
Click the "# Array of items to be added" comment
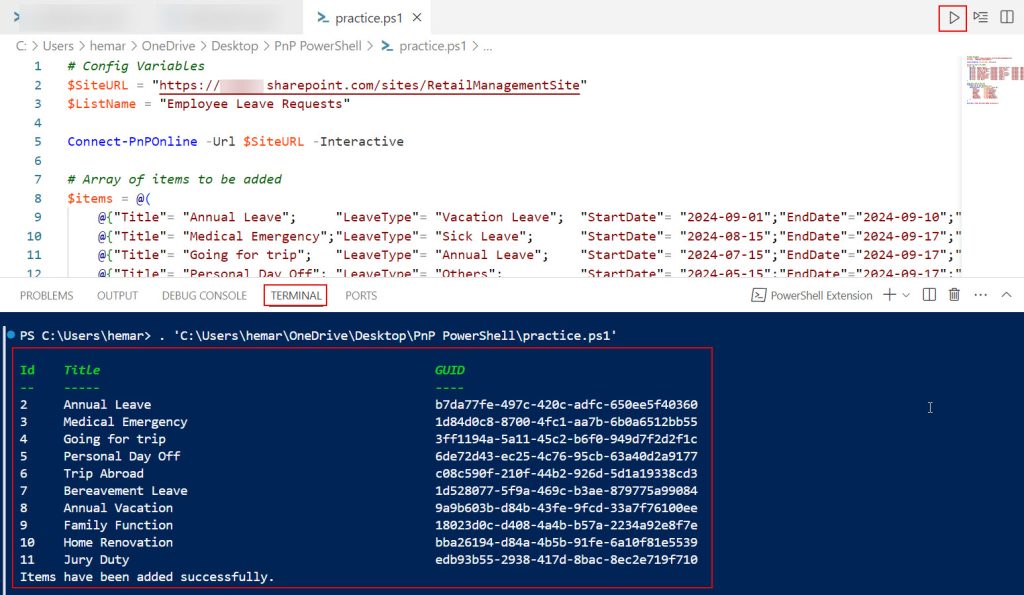[174, 180]
